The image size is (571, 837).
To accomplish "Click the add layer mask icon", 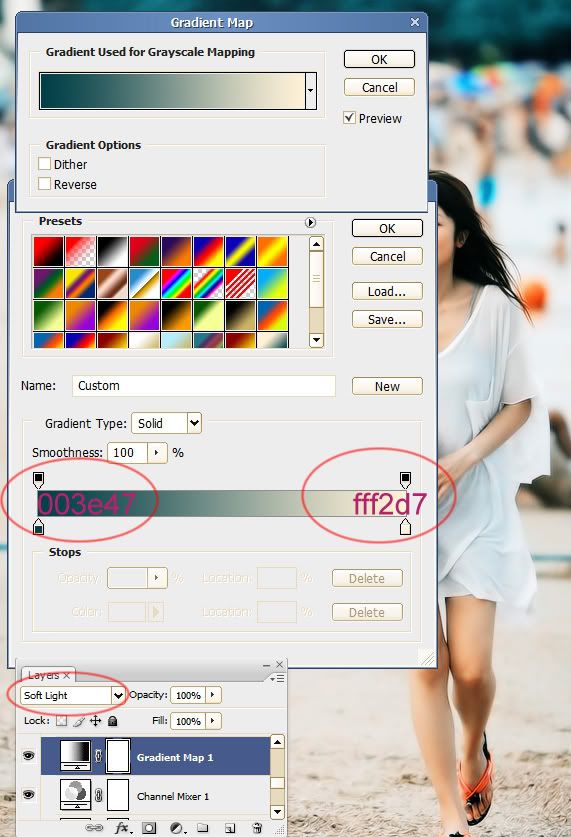I will tap(149, 828).
